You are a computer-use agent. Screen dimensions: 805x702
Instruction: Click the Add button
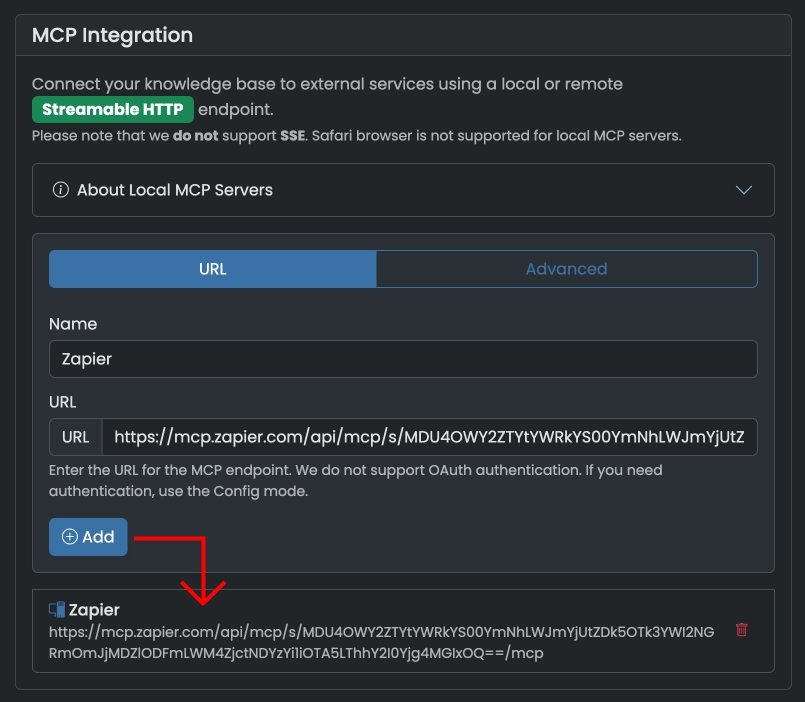(88, 537)
